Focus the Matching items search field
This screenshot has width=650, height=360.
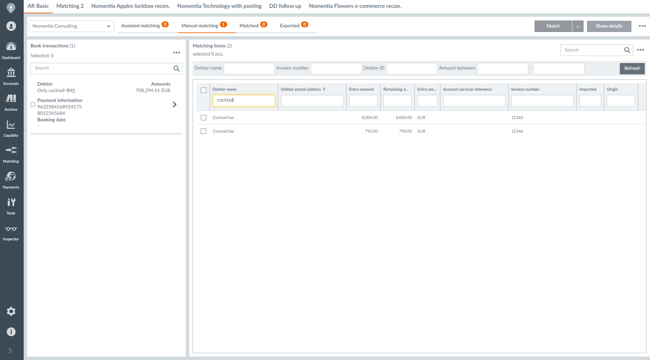click(x=592, y=50)
